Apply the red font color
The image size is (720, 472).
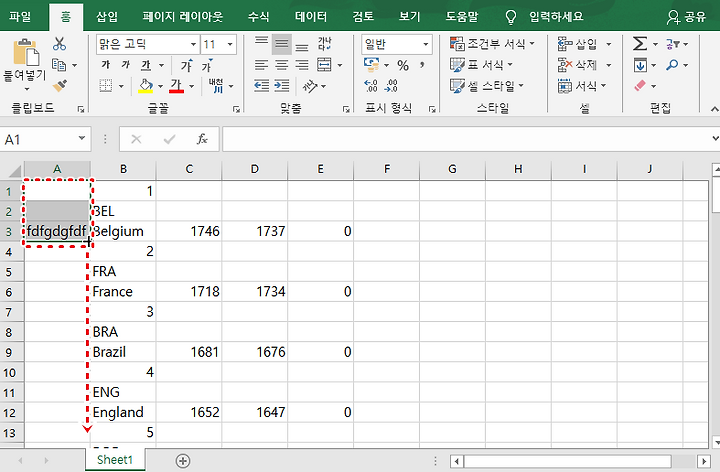pyautogui.click(x=176, y=86)
